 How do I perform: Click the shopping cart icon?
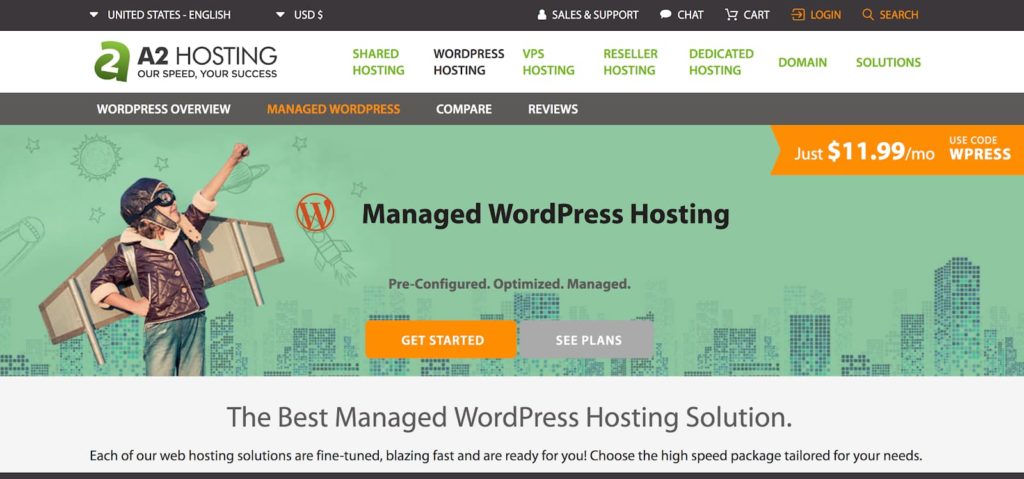[731, 14]
